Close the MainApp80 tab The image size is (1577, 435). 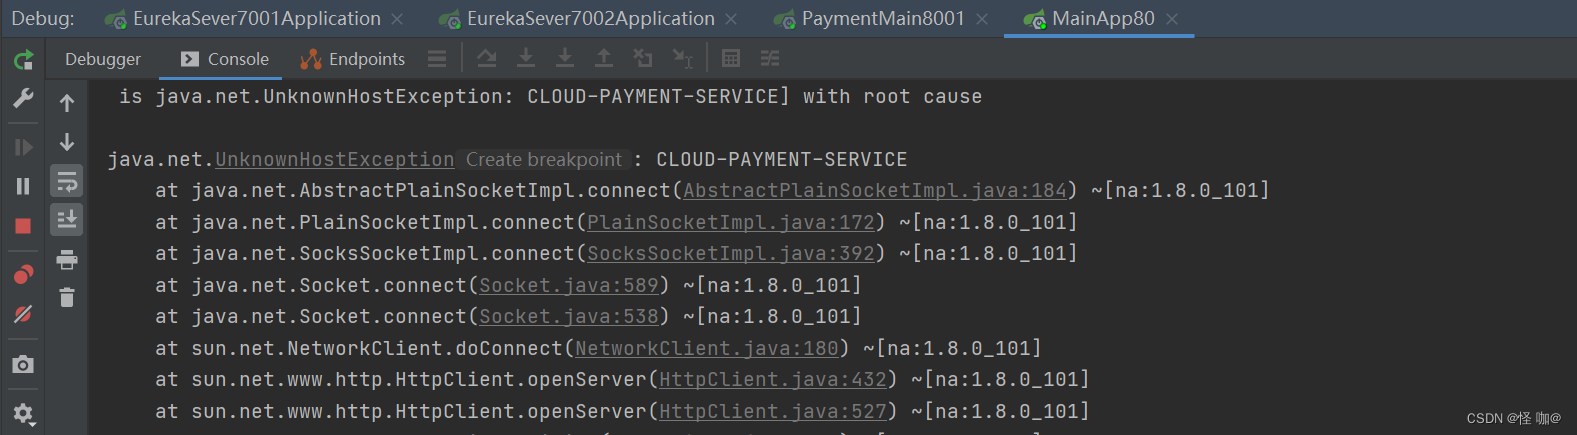1172,19
